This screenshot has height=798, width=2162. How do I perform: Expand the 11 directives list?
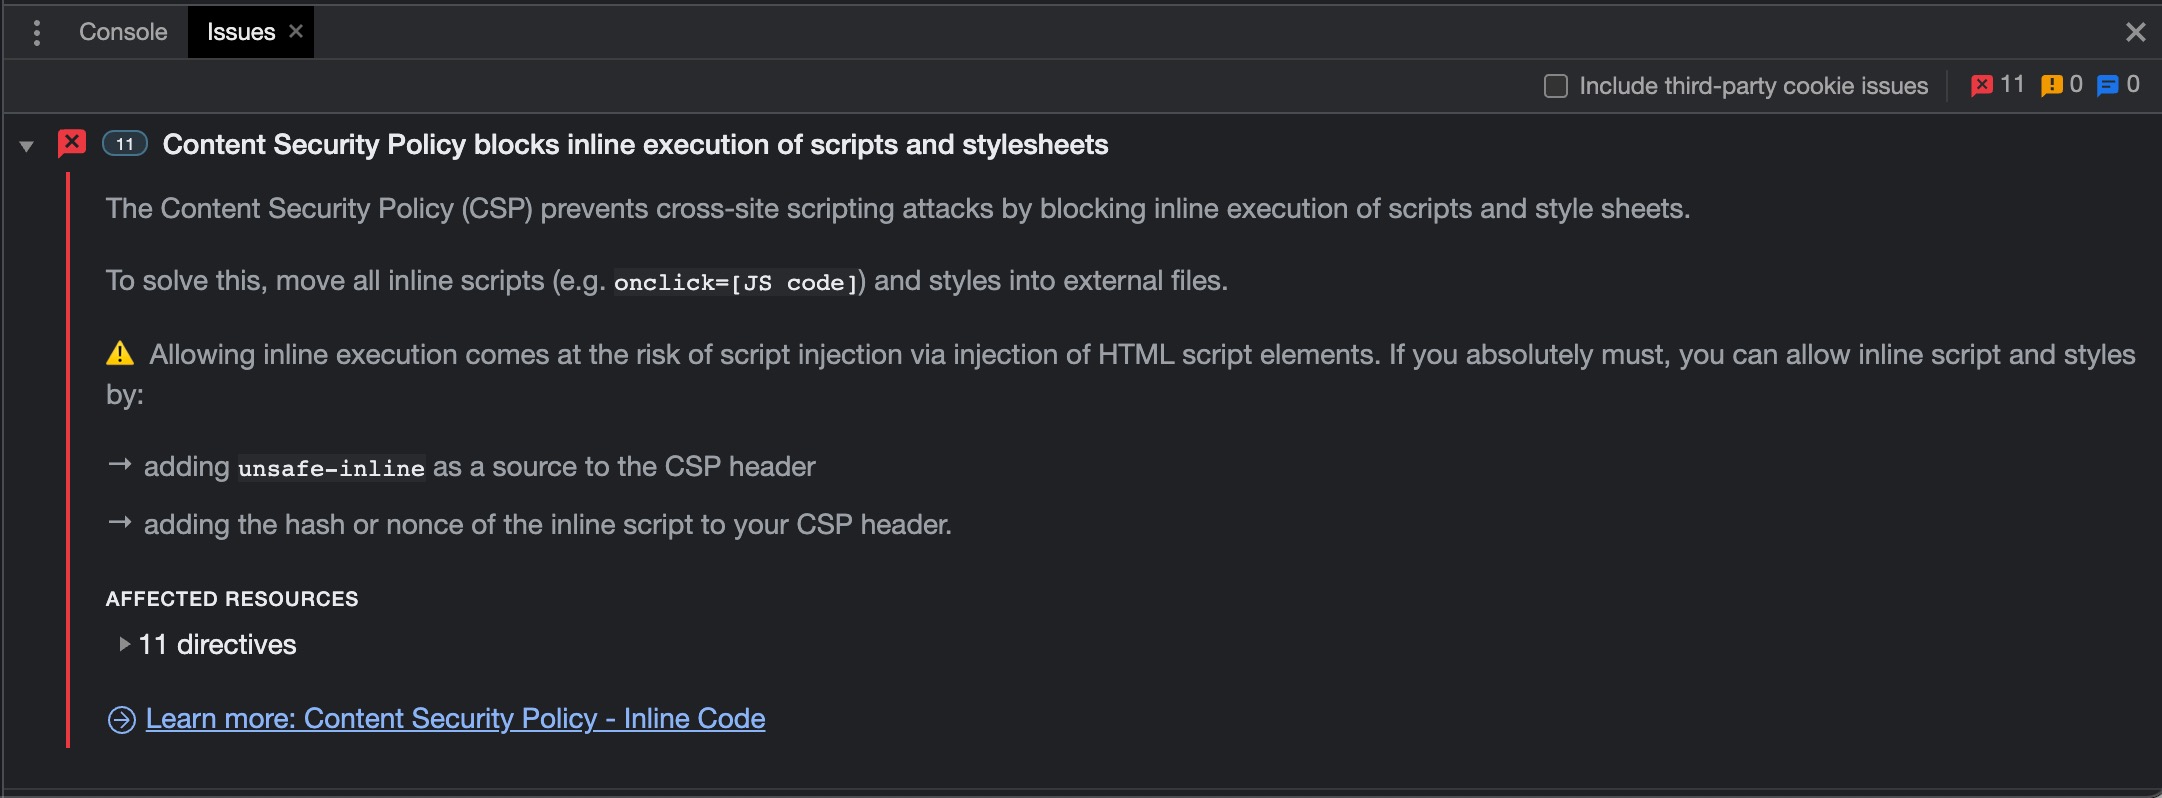(x=125, y=645)
